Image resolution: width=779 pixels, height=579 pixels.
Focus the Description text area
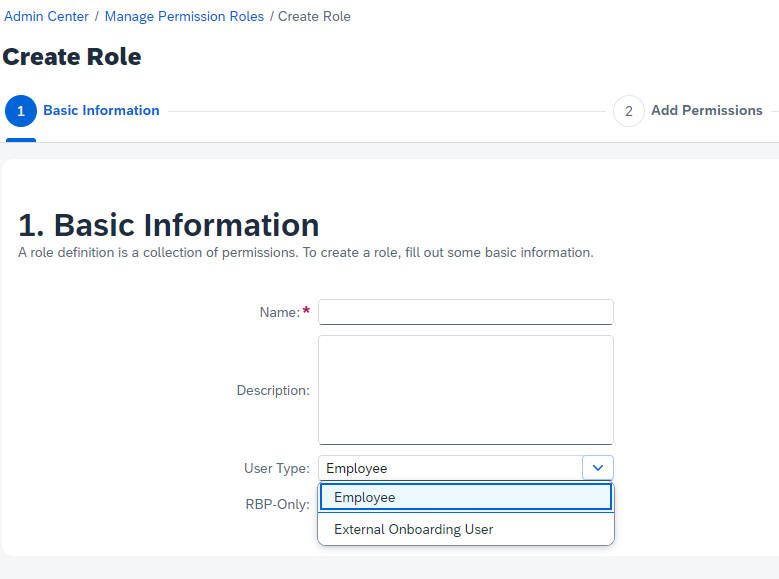tap(466, 390)
